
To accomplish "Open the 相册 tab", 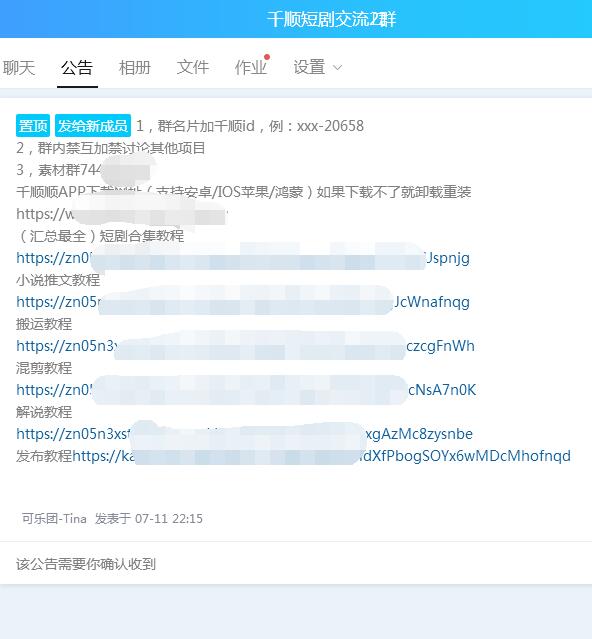I will (x=135, y=67).
